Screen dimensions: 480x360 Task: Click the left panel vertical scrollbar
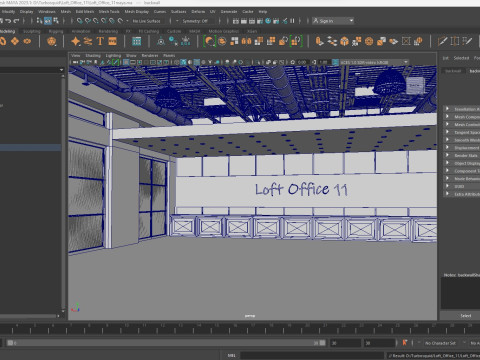coord(63,194)
